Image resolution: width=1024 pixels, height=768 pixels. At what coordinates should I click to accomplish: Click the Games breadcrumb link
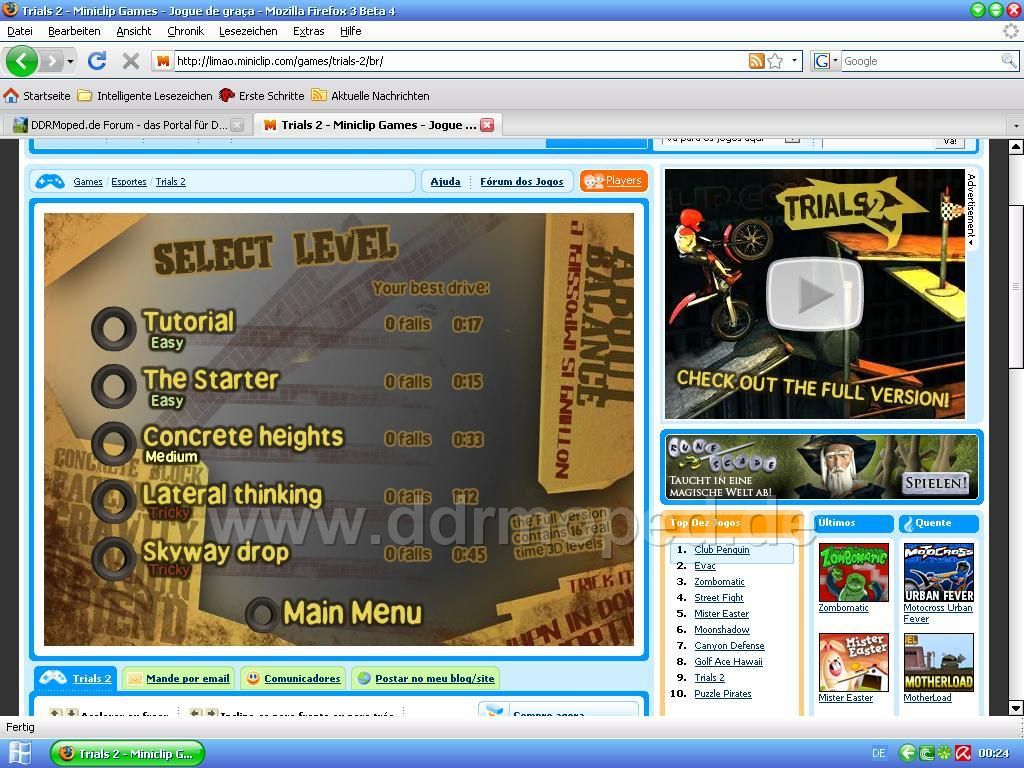[88, 182]
